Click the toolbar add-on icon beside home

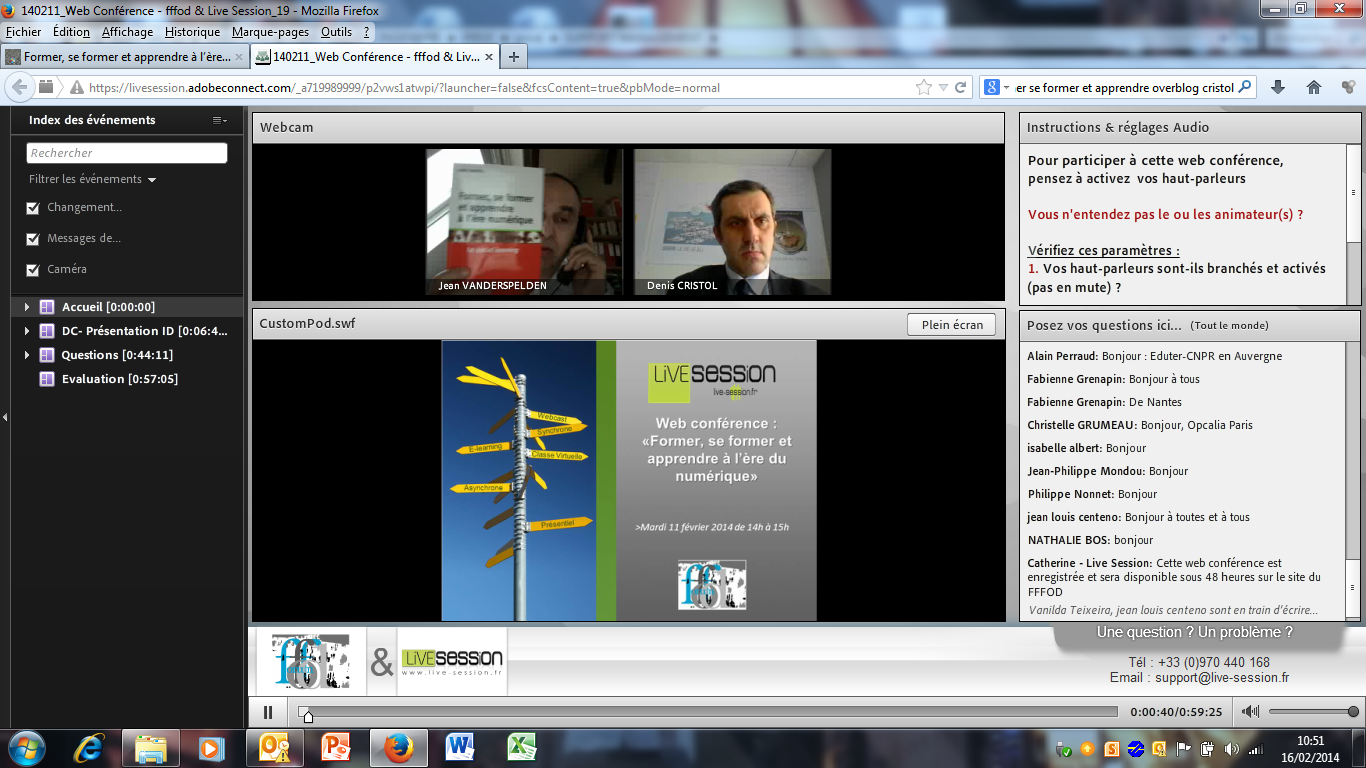1348,88
